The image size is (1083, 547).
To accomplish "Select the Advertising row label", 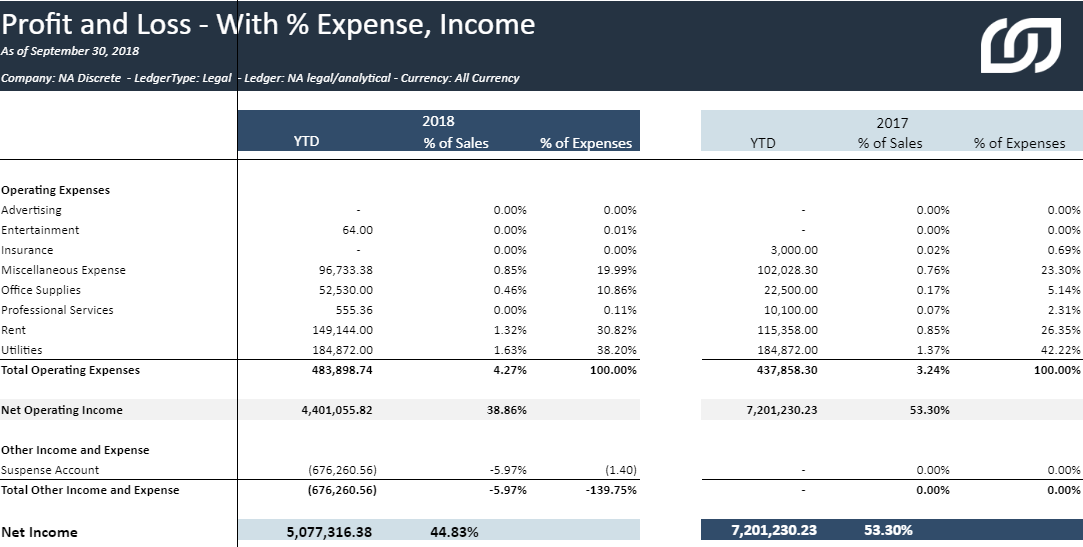I will click(x=31, y=210).
